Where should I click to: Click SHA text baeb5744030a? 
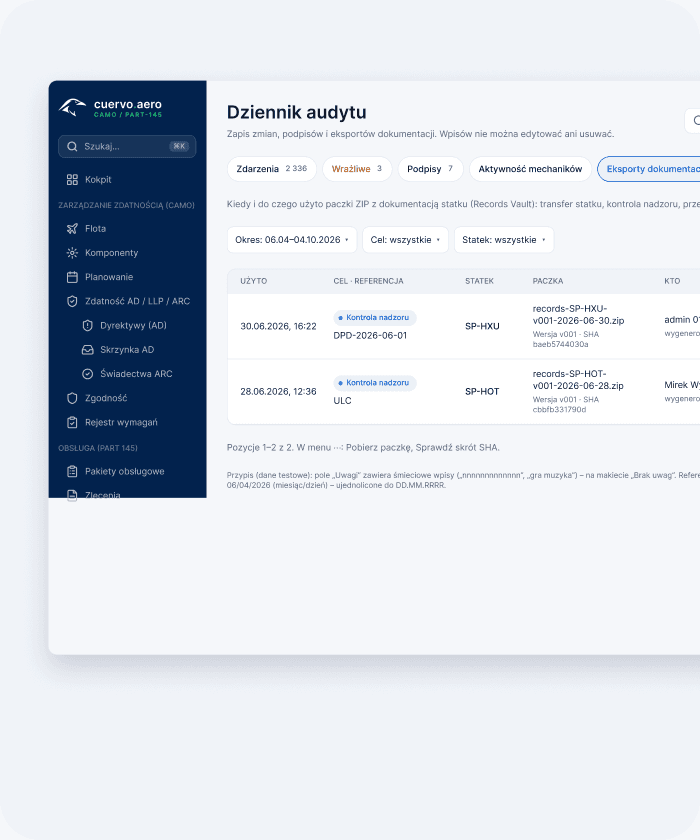tap(560, 344)
